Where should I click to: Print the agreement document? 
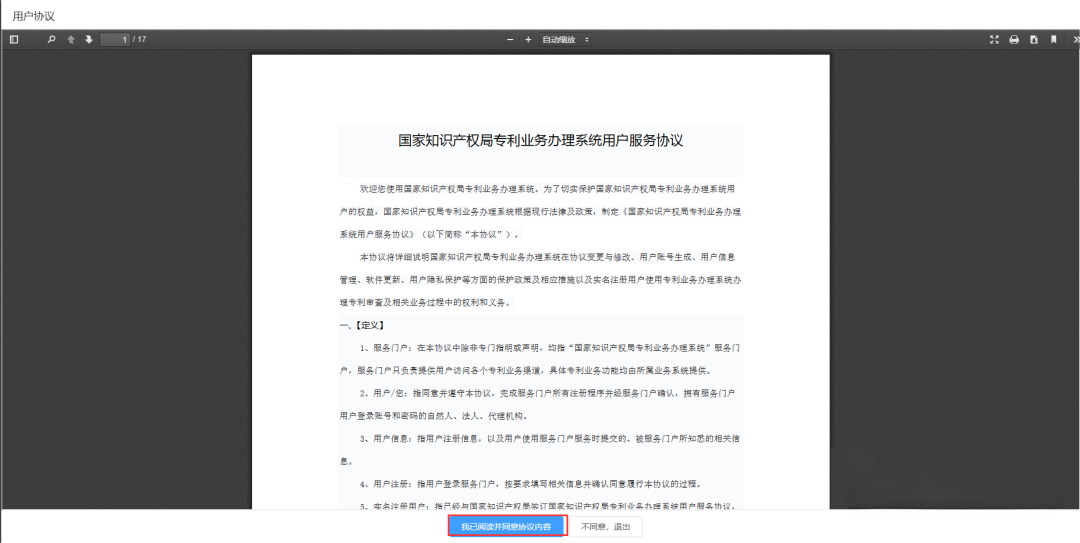[1014, 39]
